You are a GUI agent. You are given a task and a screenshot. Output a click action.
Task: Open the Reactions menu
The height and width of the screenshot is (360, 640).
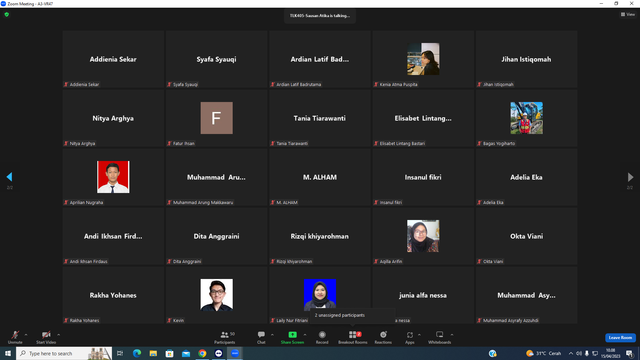click(383, 337)
